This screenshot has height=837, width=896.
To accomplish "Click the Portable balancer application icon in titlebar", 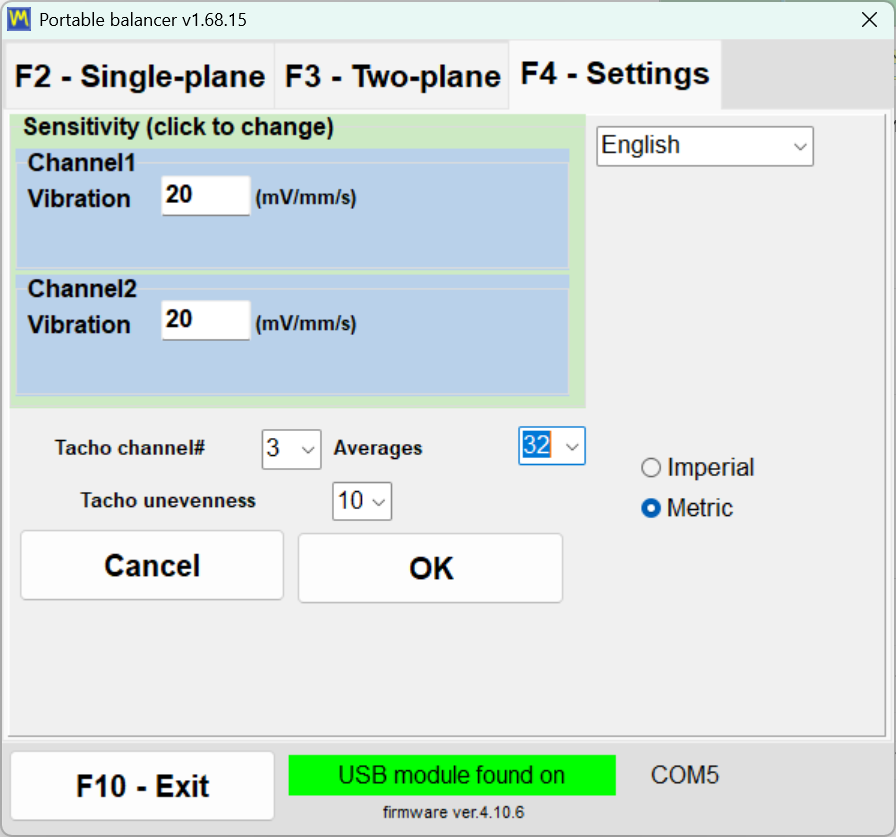I will tap(17, 19).
